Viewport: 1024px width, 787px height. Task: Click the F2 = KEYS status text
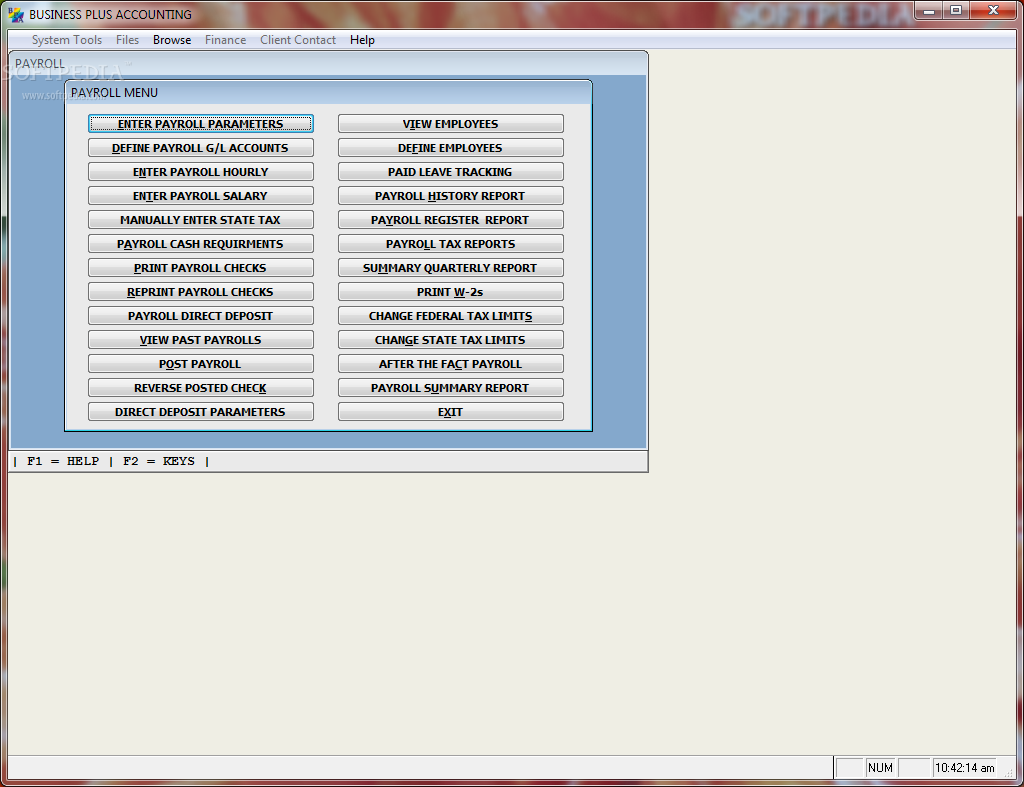point(159,461)
